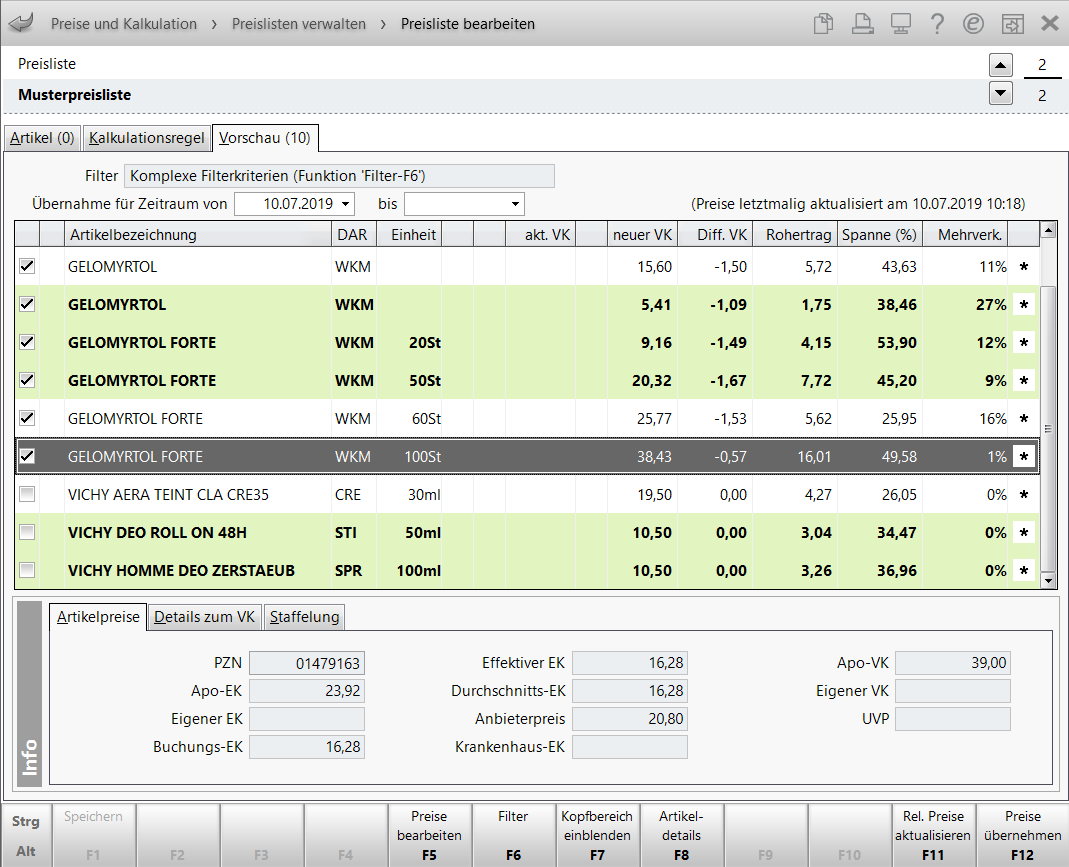This screenshot has height=867, width=1069.
Task: Click the star of VICHY AERA TEINT row
Action: point(1023,495)
